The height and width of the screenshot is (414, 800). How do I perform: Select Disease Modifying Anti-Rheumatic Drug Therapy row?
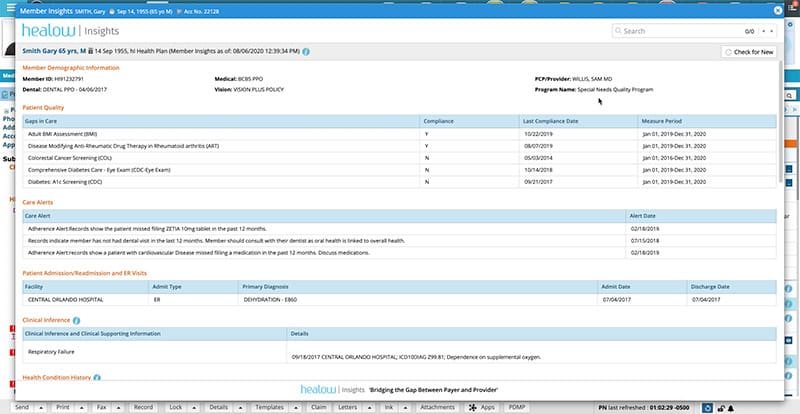point(399,146)
